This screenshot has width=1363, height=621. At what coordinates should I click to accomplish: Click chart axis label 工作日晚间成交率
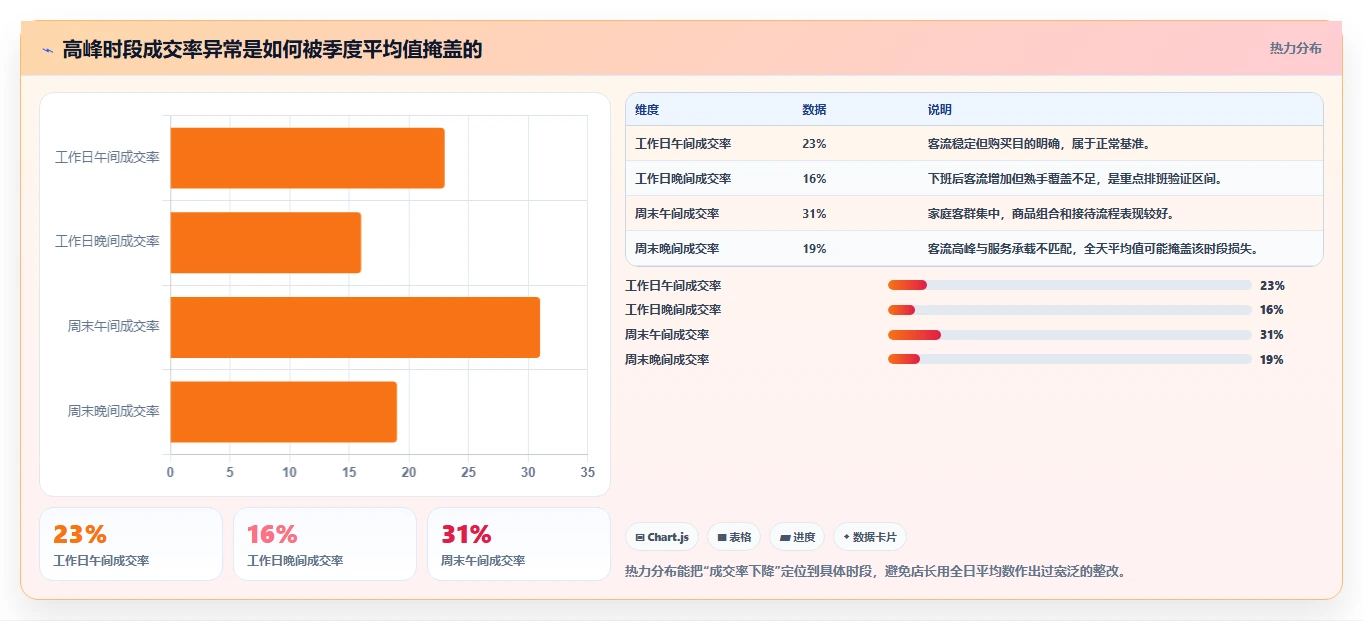tap(107, 242)
